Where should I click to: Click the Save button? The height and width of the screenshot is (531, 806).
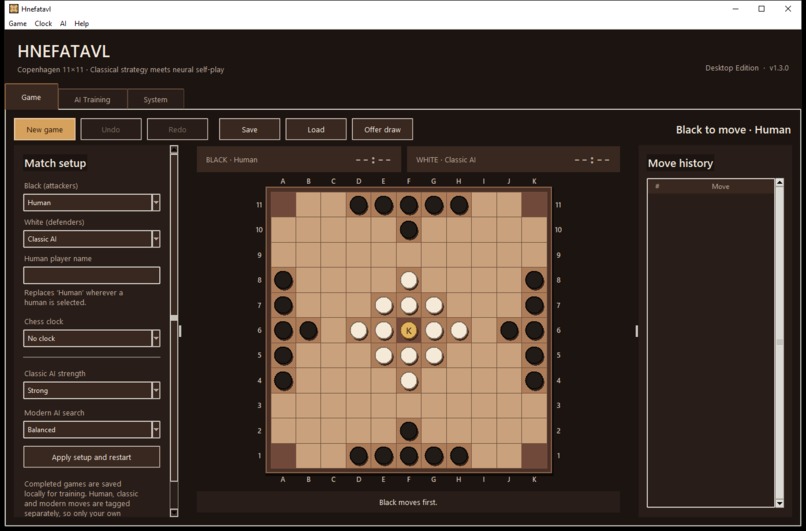click(x=249, y=130)
